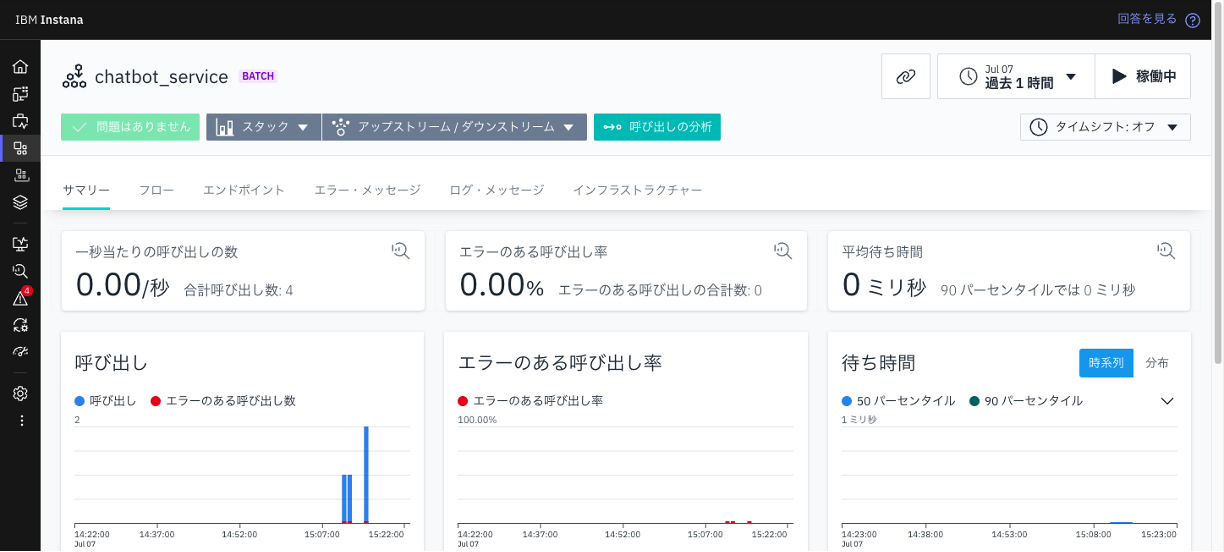1224x552 pixels.
Task: Select the サマリー tab
Action: (x=86, y=190)
